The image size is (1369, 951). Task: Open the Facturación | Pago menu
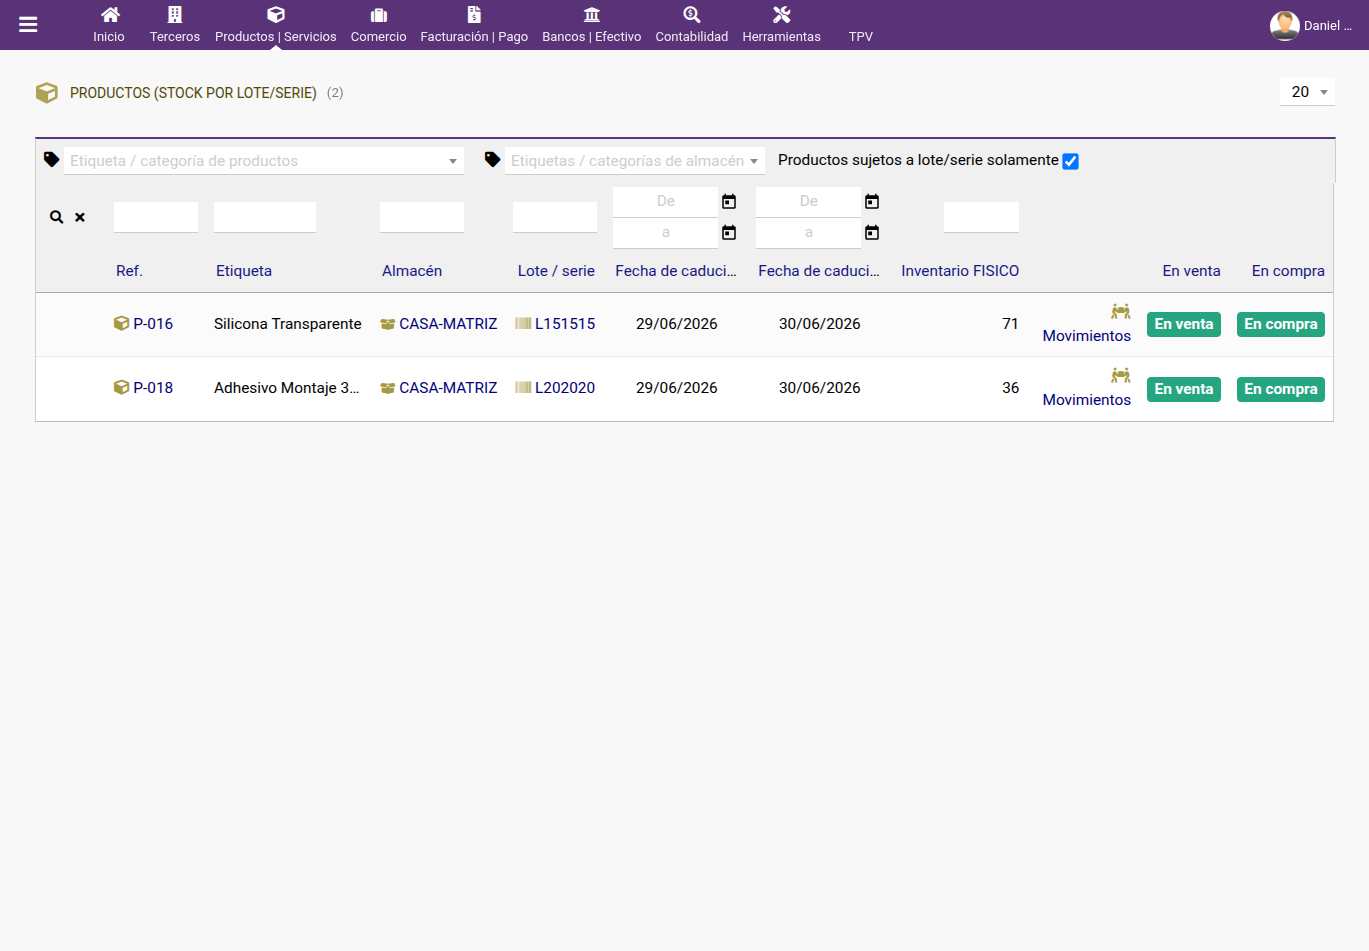coord(474,25)
